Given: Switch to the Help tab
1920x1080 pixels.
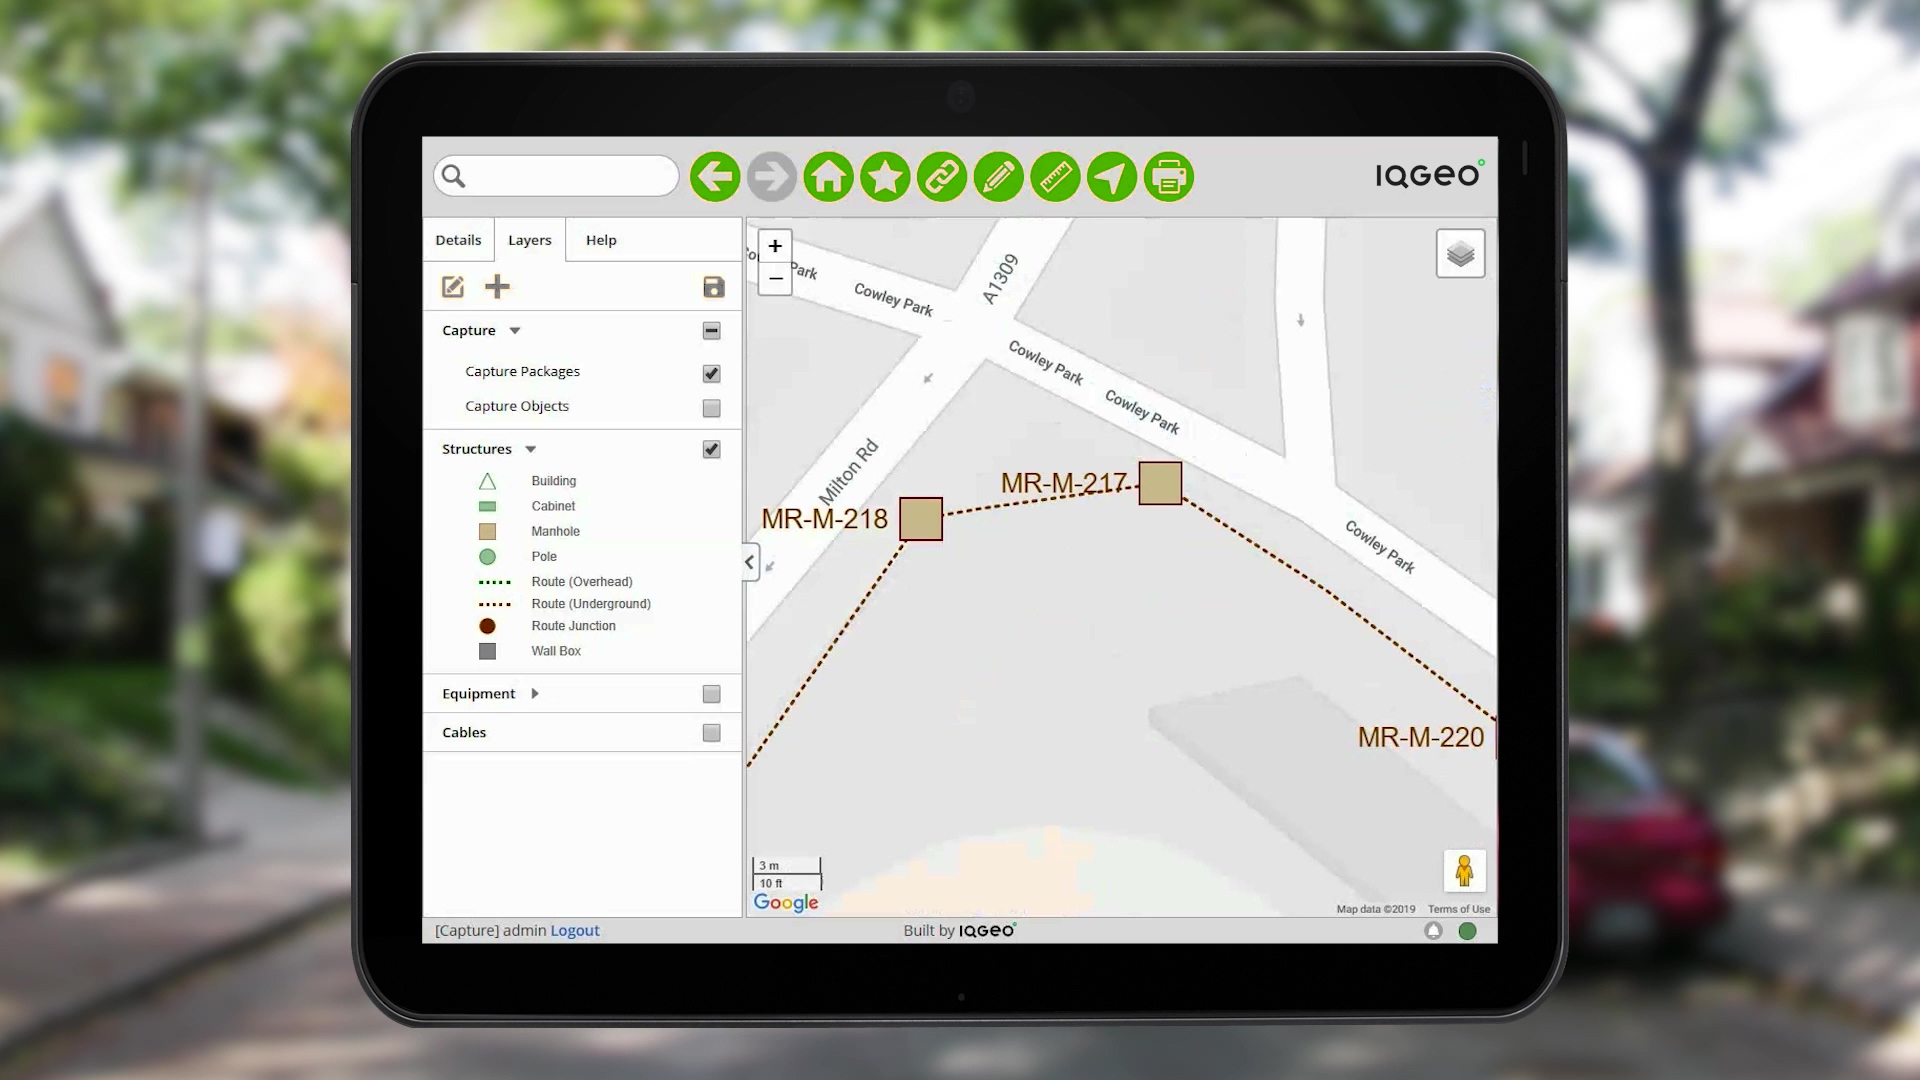Looking at the screenshot, I should point(600,240).
